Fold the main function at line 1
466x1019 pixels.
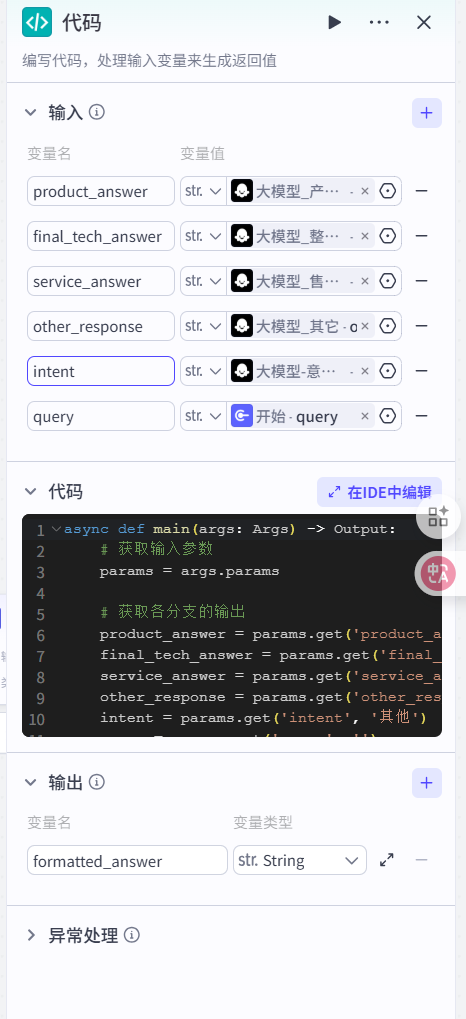tap(56, 529)
